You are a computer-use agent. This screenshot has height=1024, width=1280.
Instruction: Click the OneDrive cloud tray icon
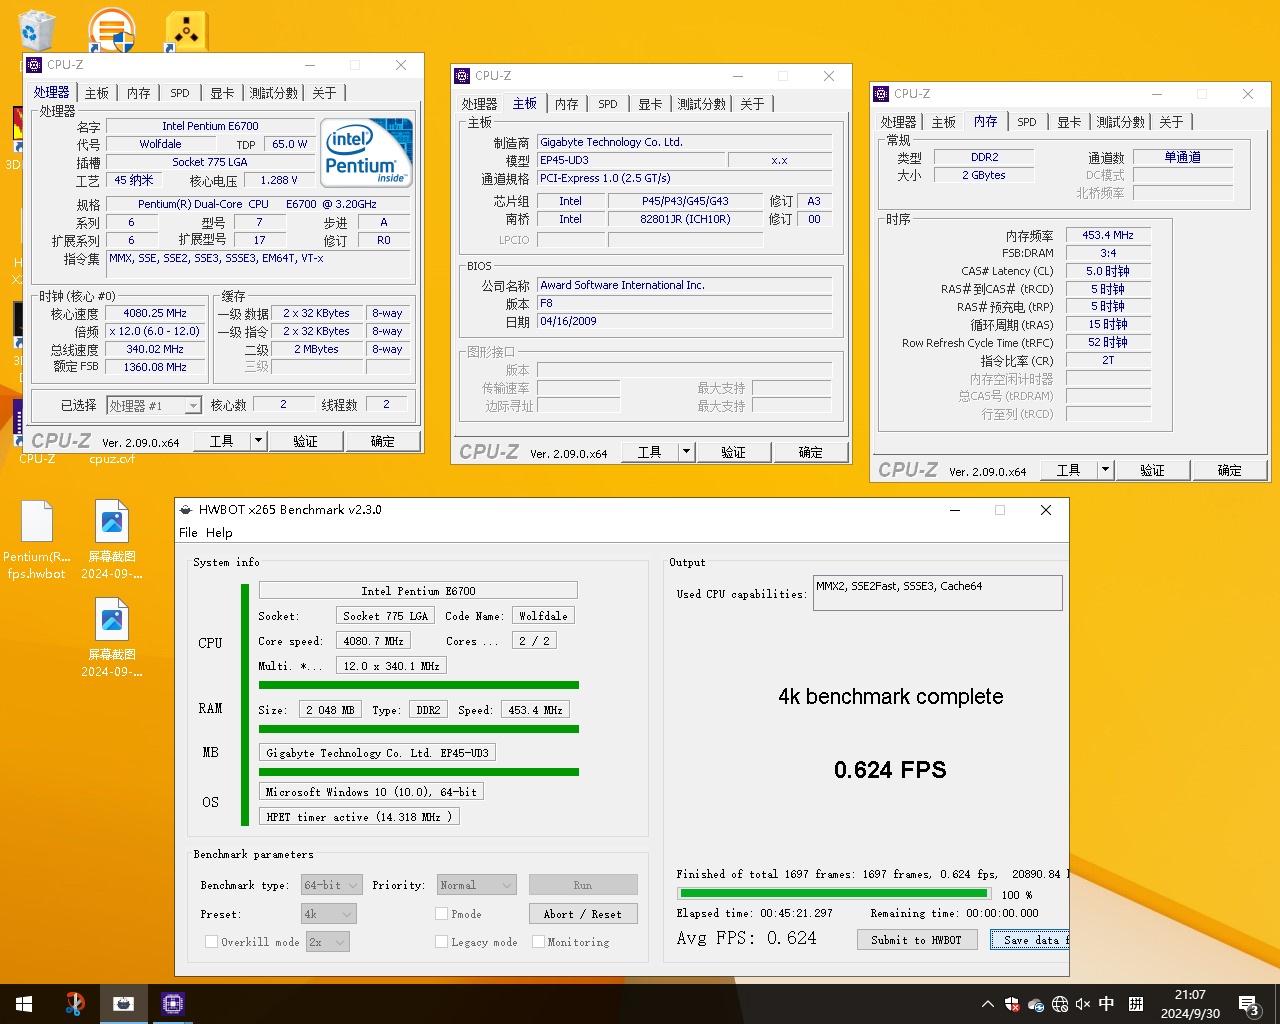pos(1036,1004)
